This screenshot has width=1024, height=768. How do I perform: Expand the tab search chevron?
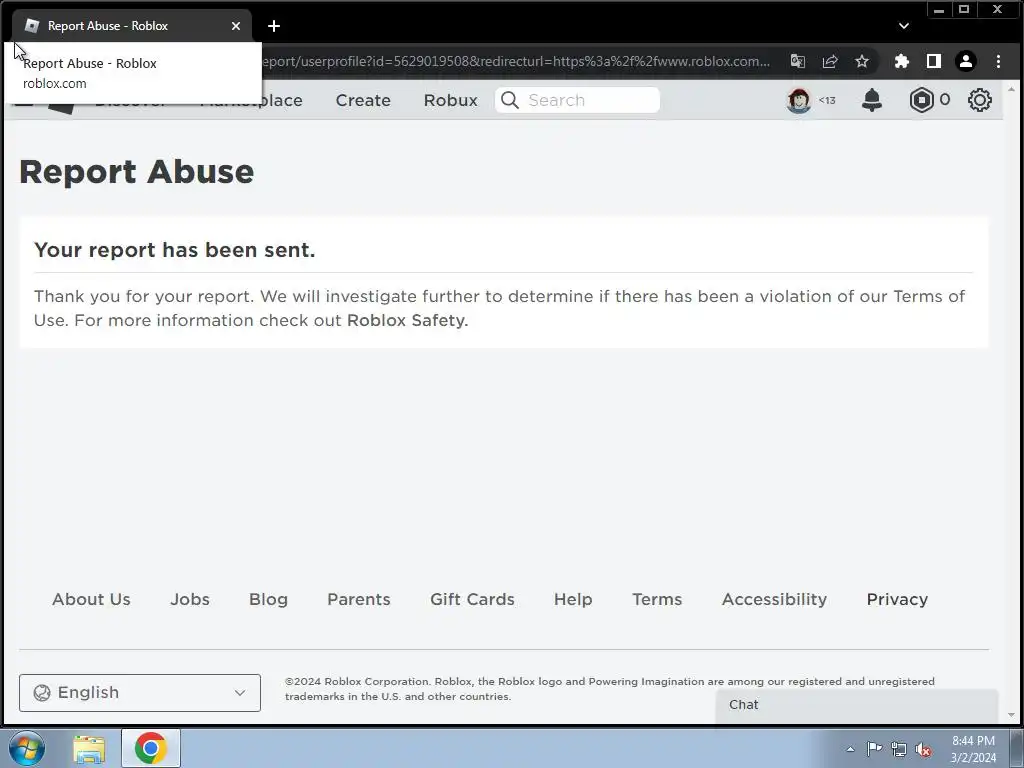pyautogui.click(x=904, y=26)
